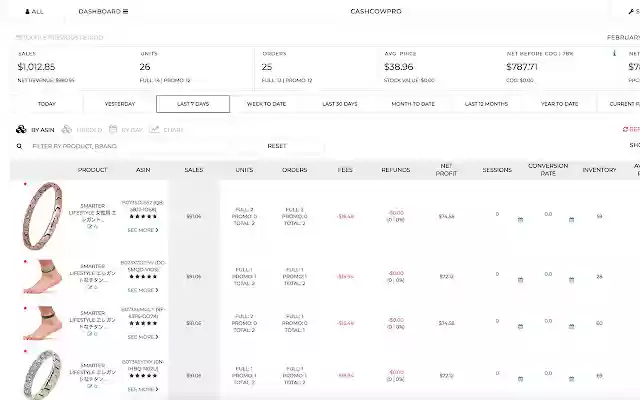Sort by the NET PROFIT column header
The width and height of the screenshot is (640, 400).
pos(446,170)
